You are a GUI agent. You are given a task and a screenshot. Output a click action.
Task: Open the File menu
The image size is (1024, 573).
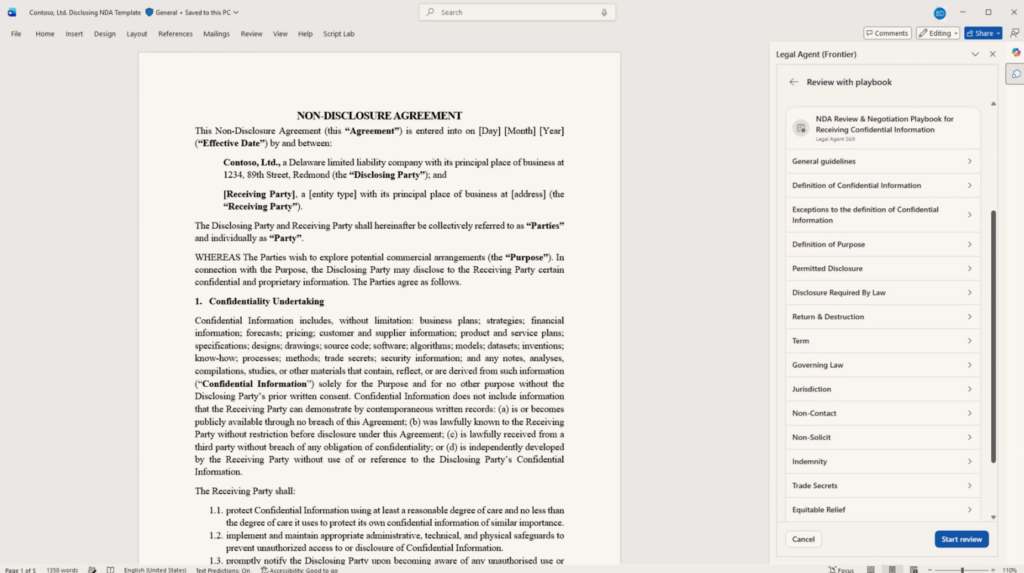click(x=16, y=34)
